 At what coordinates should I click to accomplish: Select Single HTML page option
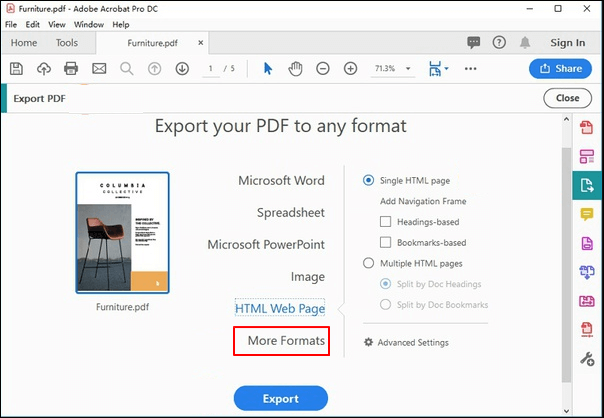coord(369,180)
